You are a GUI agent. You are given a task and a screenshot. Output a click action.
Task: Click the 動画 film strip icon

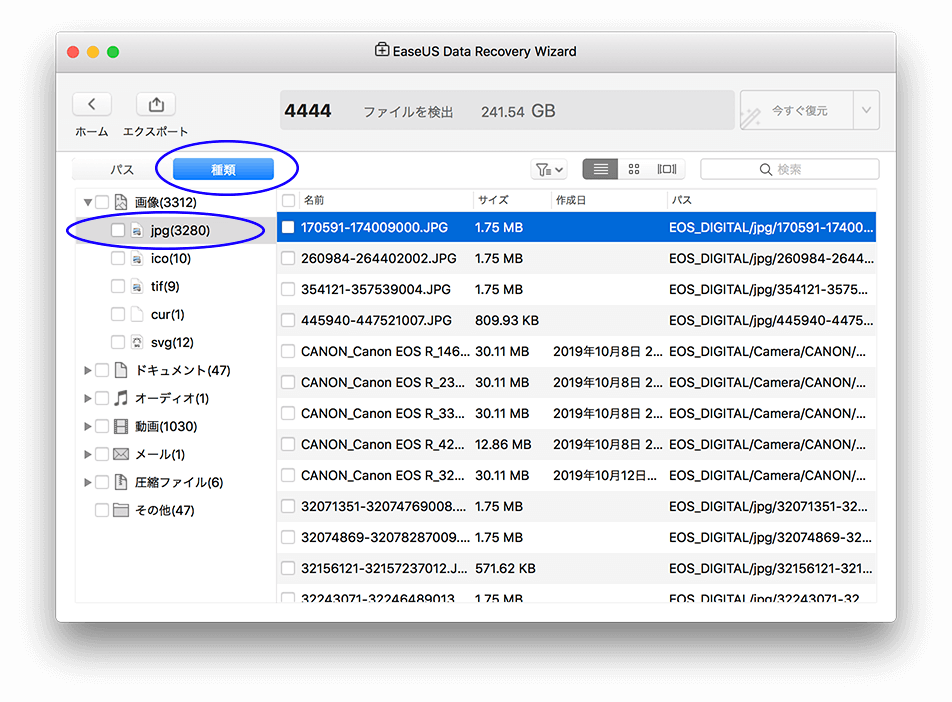click(121, 426)
